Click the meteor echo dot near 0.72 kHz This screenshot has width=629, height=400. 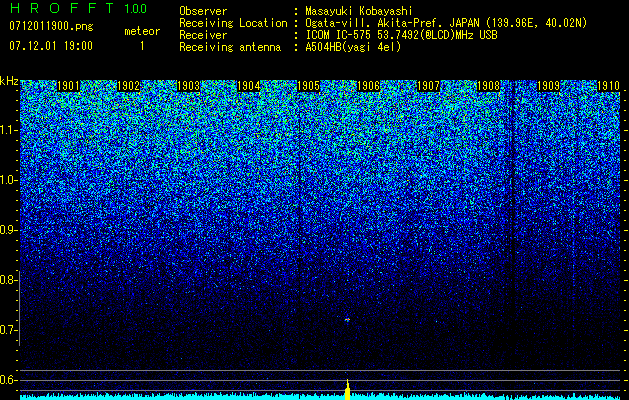point(347,320)
